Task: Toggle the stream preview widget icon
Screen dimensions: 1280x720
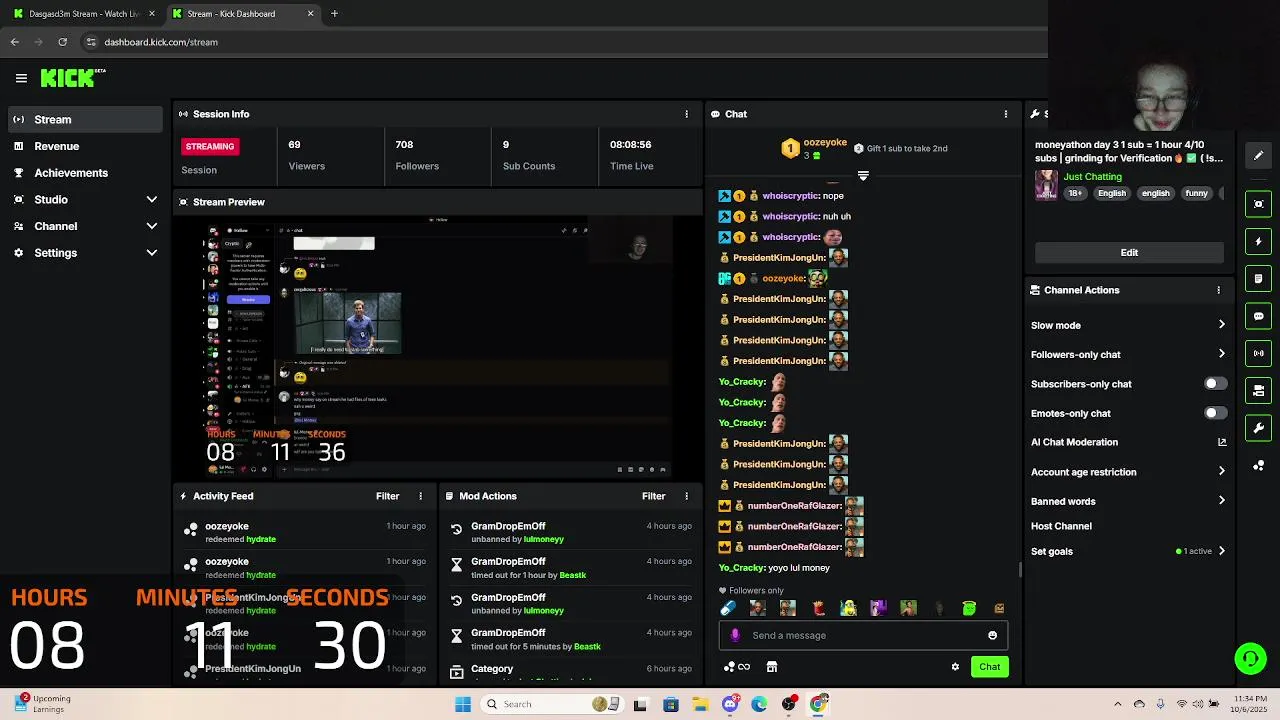Action: pos(1259,204)
